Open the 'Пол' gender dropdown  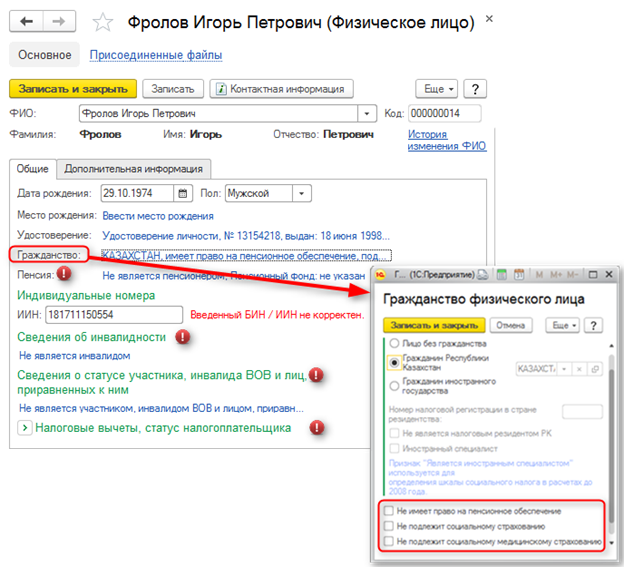click(301, 193)
